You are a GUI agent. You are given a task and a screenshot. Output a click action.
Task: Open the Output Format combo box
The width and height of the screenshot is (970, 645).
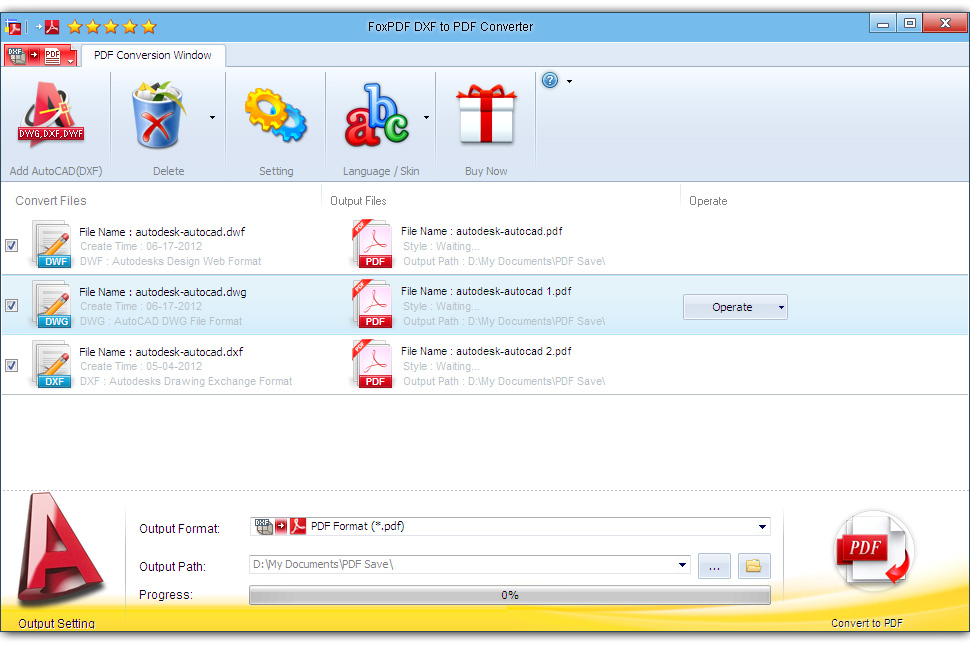[x=510, y=527]
